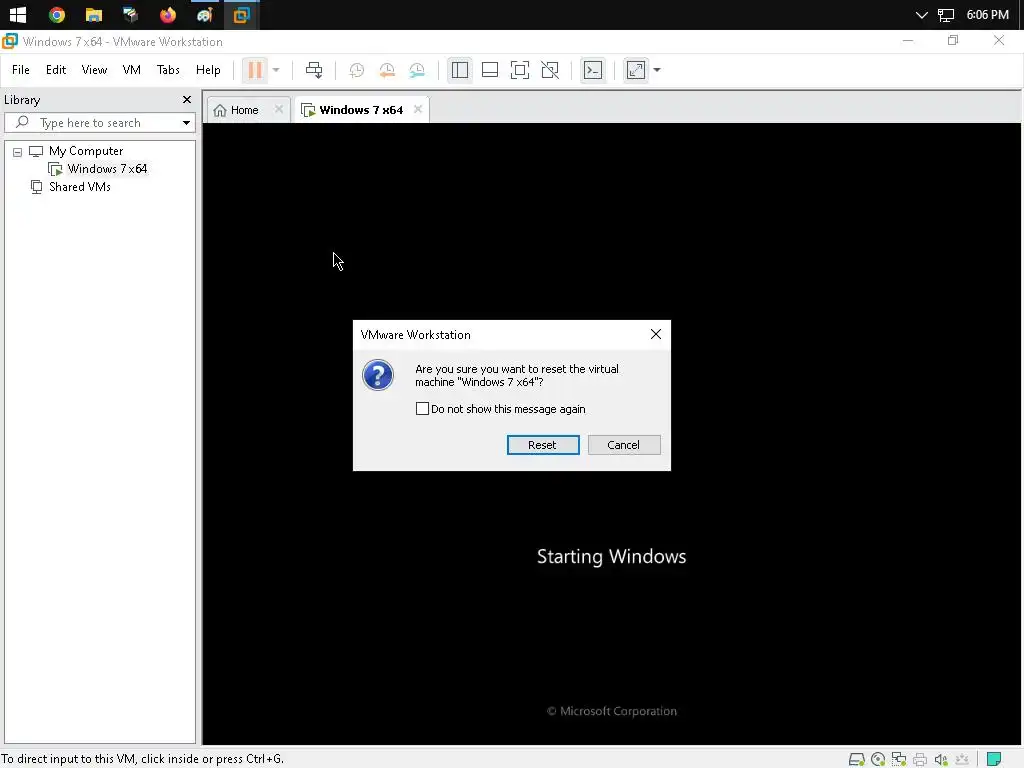Click the Reset button in the dialog
The height and width of the screenshot is (768, 1024).
coord(543,445)
